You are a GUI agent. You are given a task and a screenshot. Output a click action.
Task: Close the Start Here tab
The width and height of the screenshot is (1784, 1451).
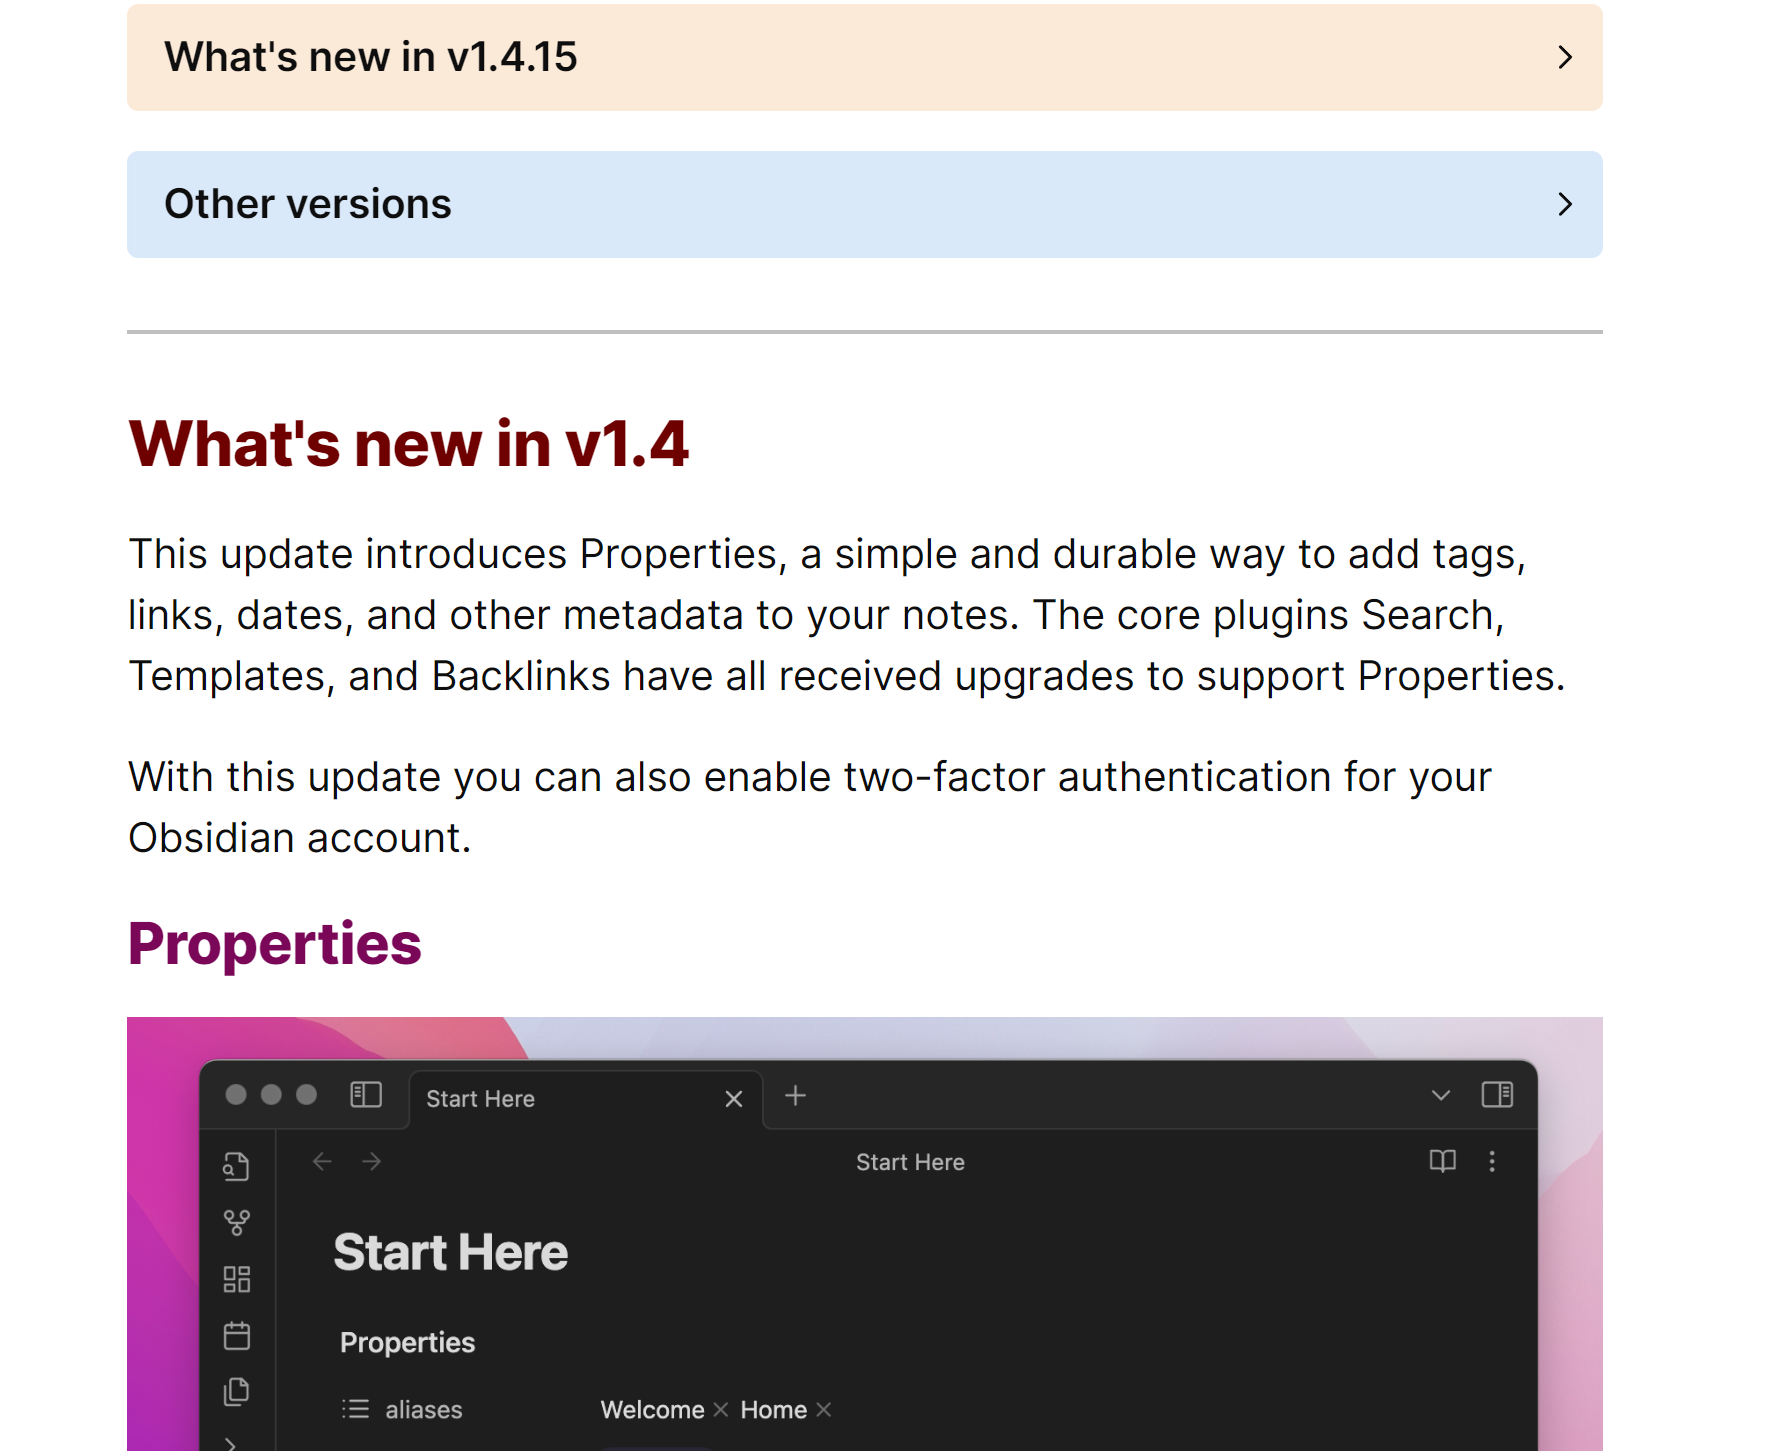(733, 1099)
